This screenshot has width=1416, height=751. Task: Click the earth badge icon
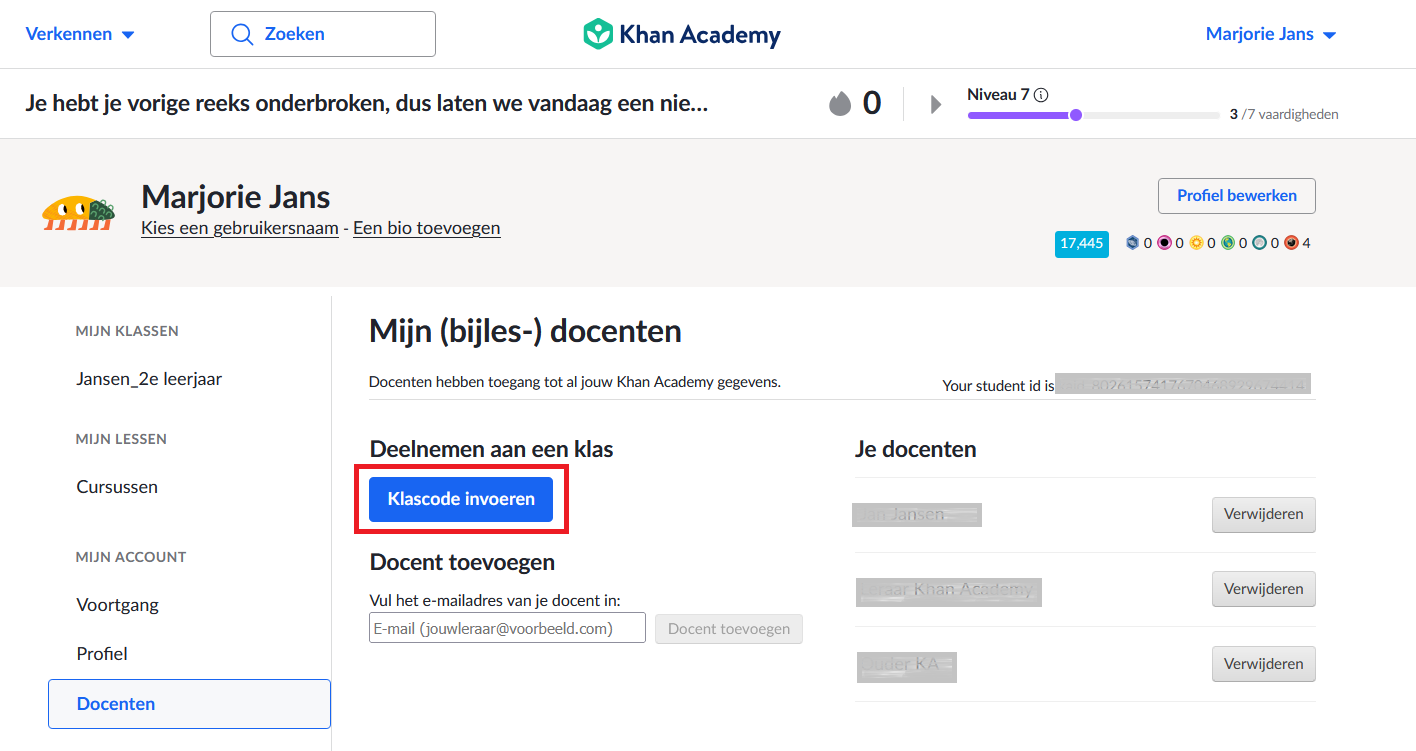click(1228, 243)
